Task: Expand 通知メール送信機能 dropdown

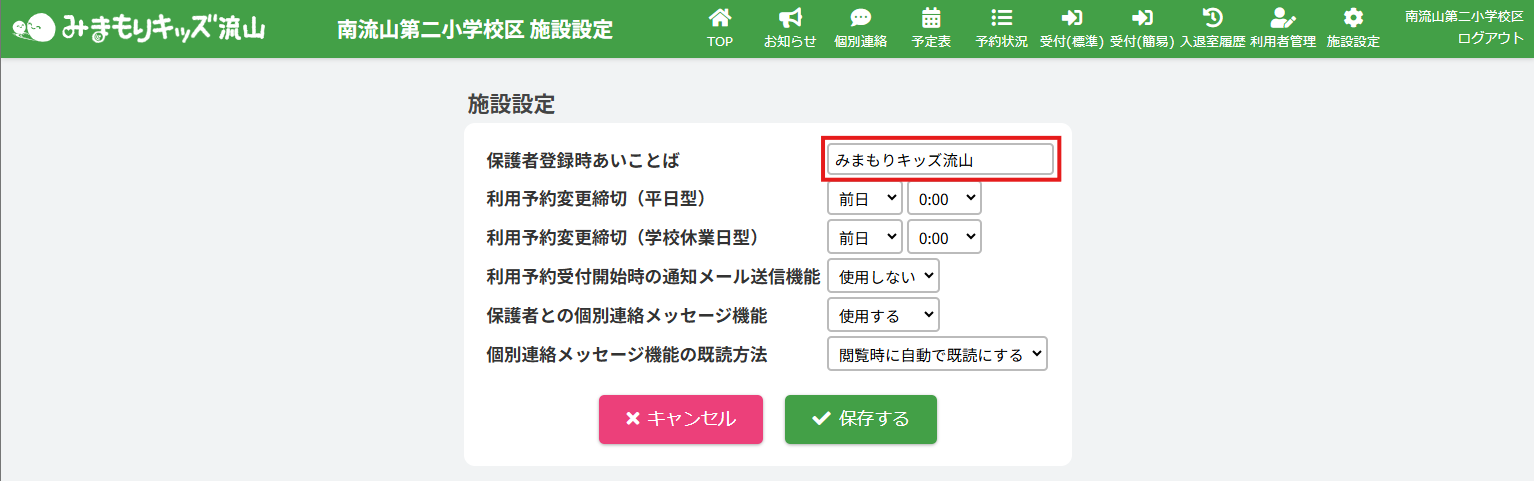Action: [883, 276]
